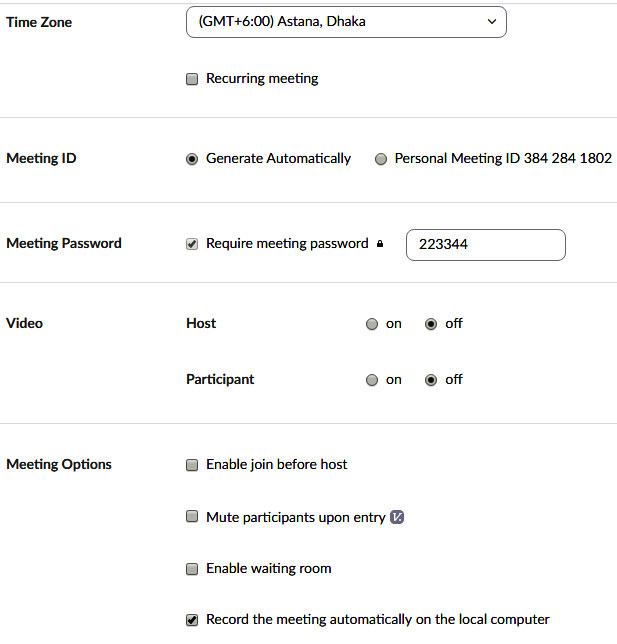
Task: Click the chevron arrow in Time Zone box
Action: [x=490, y=21]
